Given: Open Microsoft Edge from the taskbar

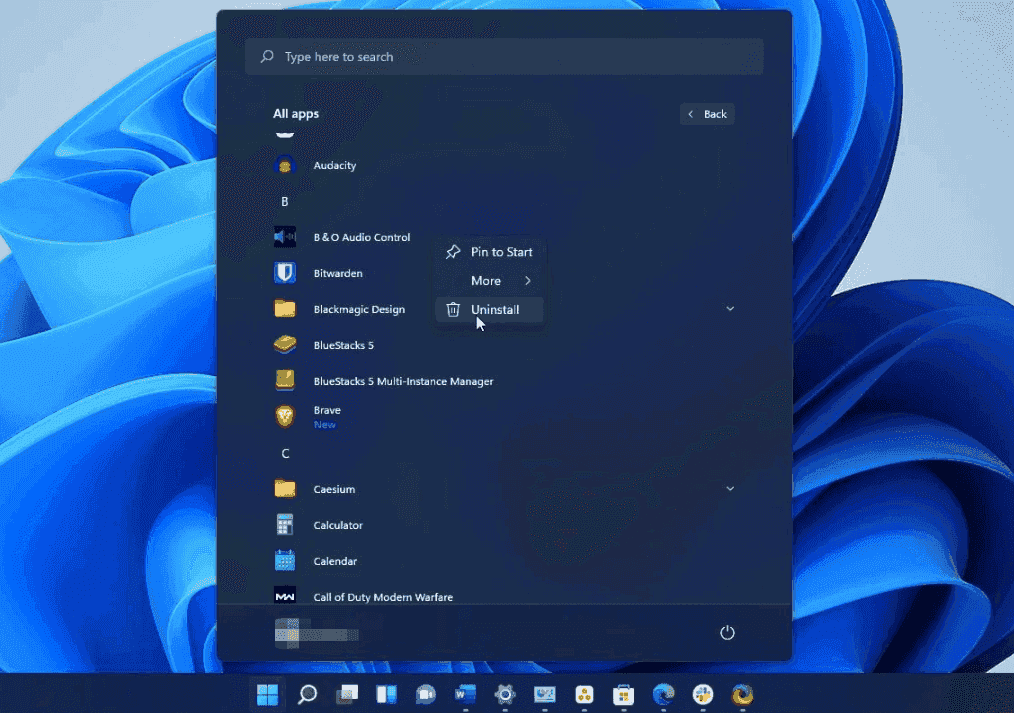Looking at the screenshot, I should click(x=663, y=695).
